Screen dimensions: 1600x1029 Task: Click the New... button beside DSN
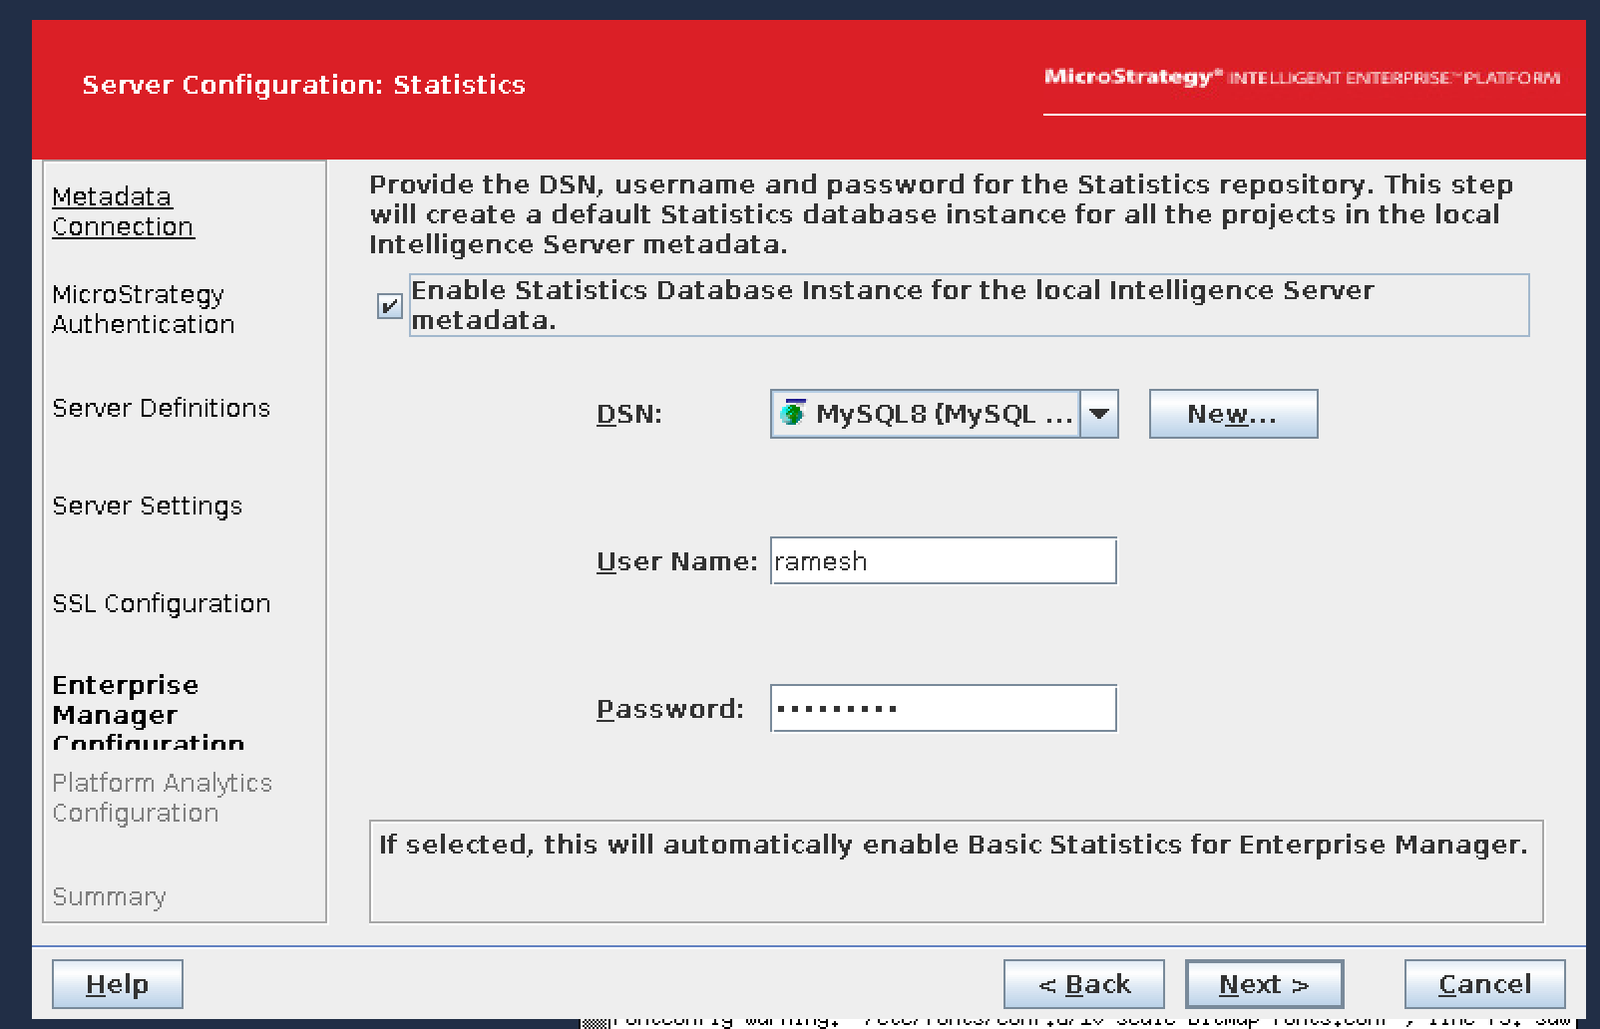pyautogui.click(x=1233, y=413)
